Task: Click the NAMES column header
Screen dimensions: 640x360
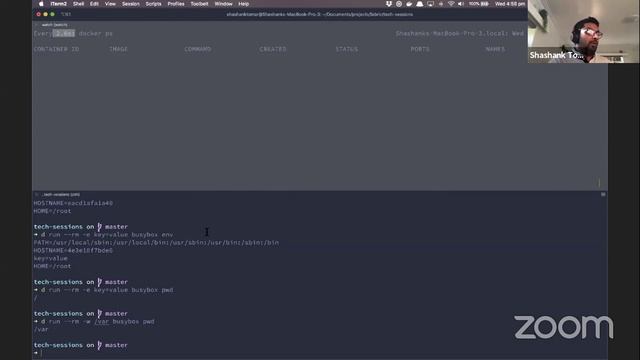Action: pos(495,49)
